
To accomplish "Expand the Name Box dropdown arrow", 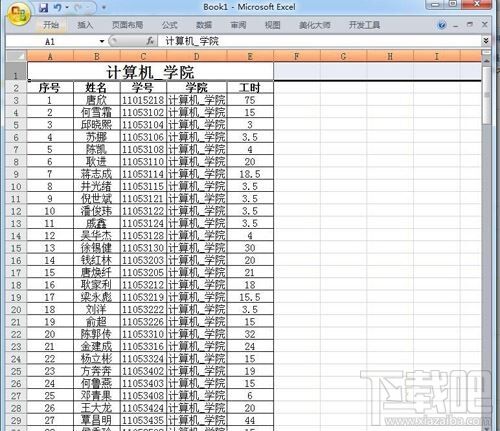I will 102,41.
